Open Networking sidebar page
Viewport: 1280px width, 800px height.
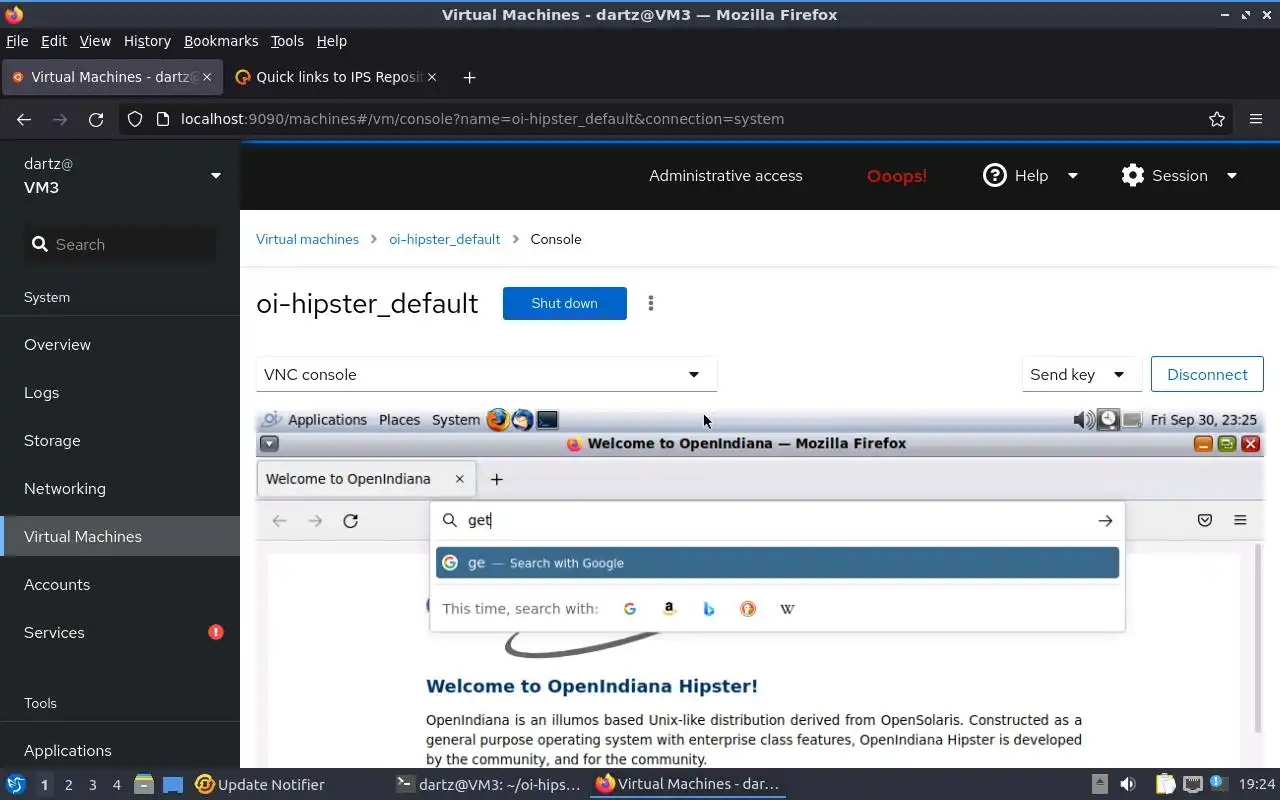tap(120, 489)
